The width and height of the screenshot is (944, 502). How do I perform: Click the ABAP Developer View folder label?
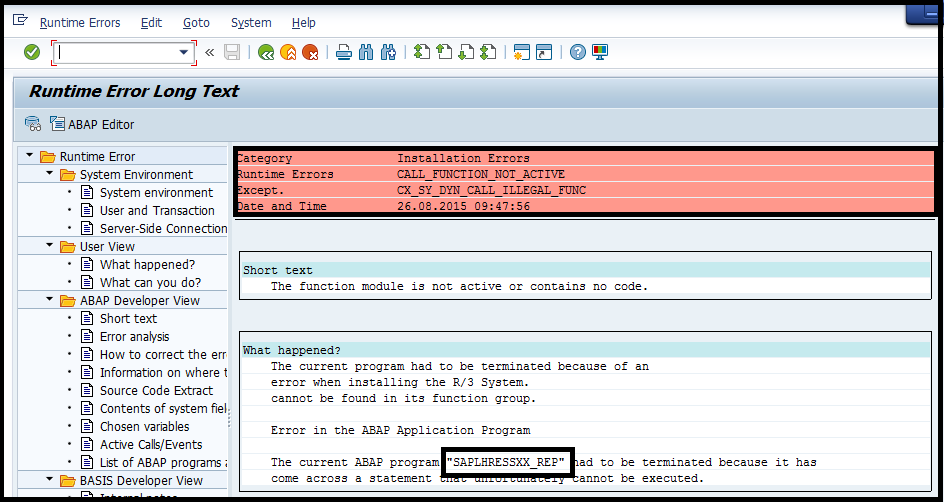click(x=140, y=300)
